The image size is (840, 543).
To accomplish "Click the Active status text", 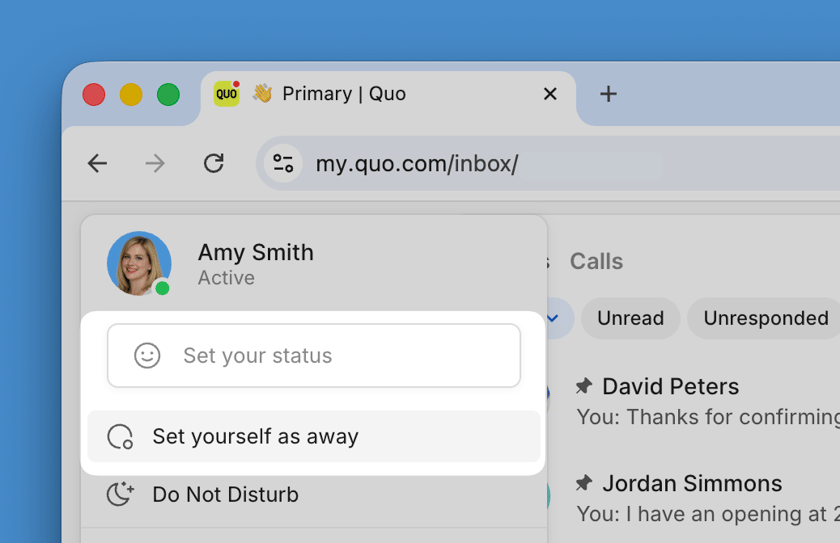I will 226,278.
